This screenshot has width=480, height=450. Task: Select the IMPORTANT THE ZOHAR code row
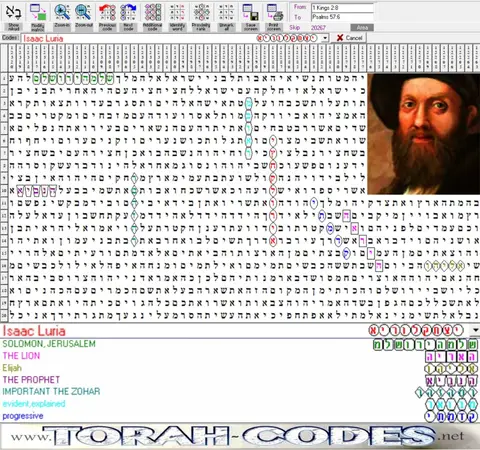(240, 392)
